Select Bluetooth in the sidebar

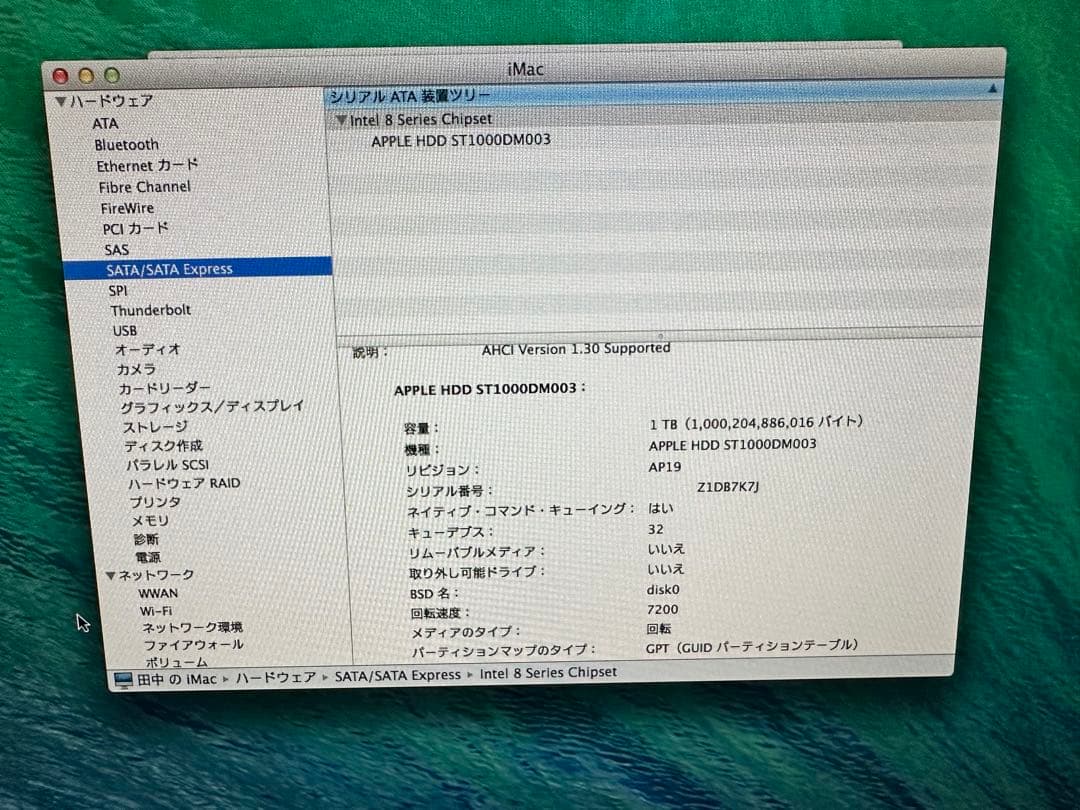(x=127, y=144)
